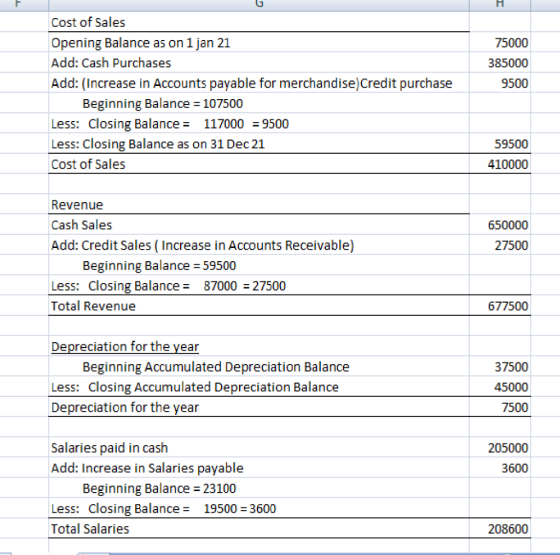
Task: Click the first 'Cost of Sales' heading cell
Action: [x=259, y=22]
